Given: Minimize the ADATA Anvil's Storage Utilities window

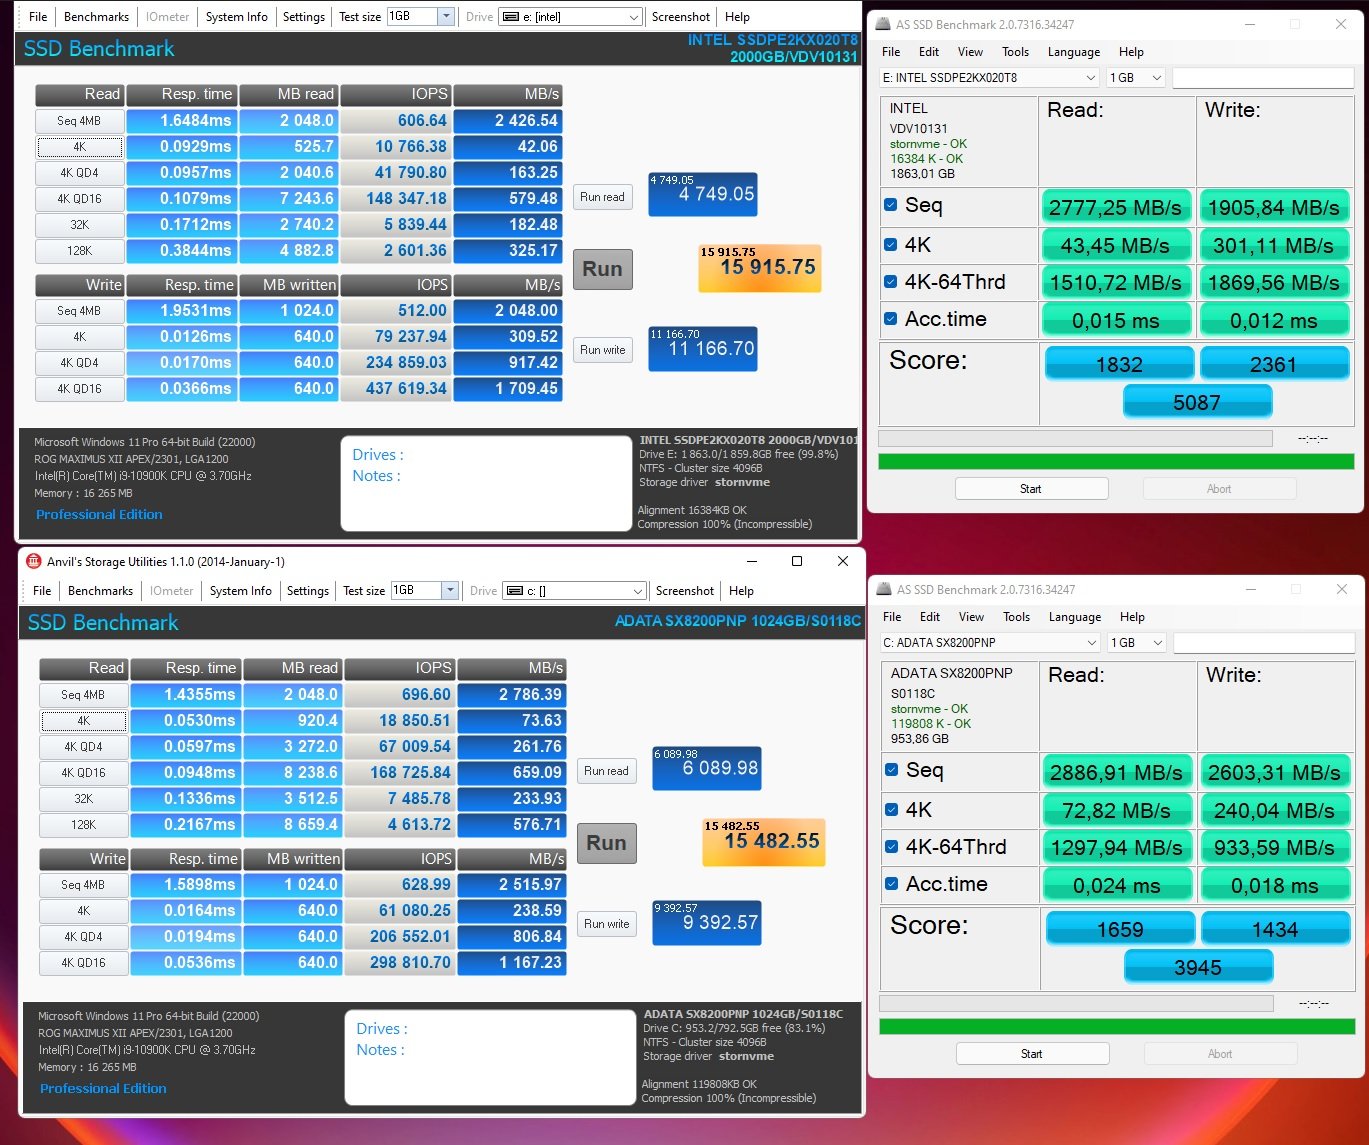Looking at the screenshot, I should point(751,561).
